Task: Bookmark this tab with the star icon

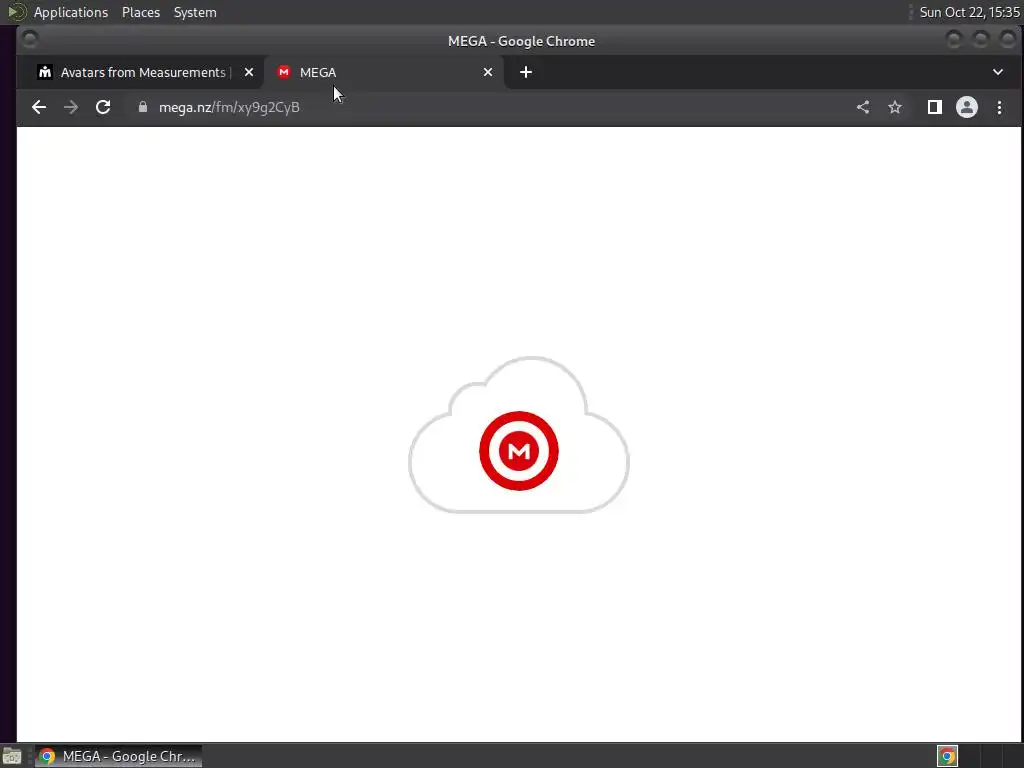Action: [895, 107]
